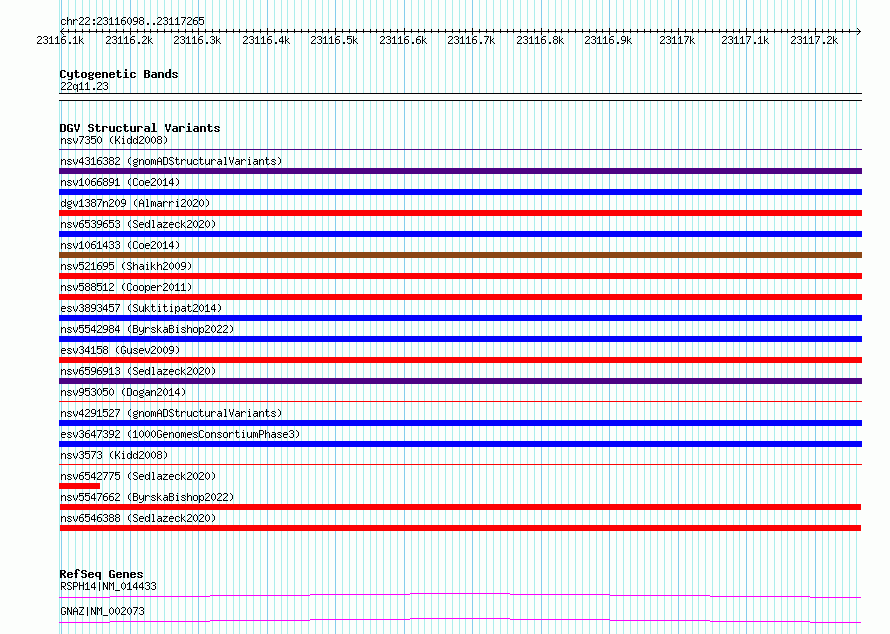Click the 23117k ruler position
890x634 pixels.
[677, 40]
